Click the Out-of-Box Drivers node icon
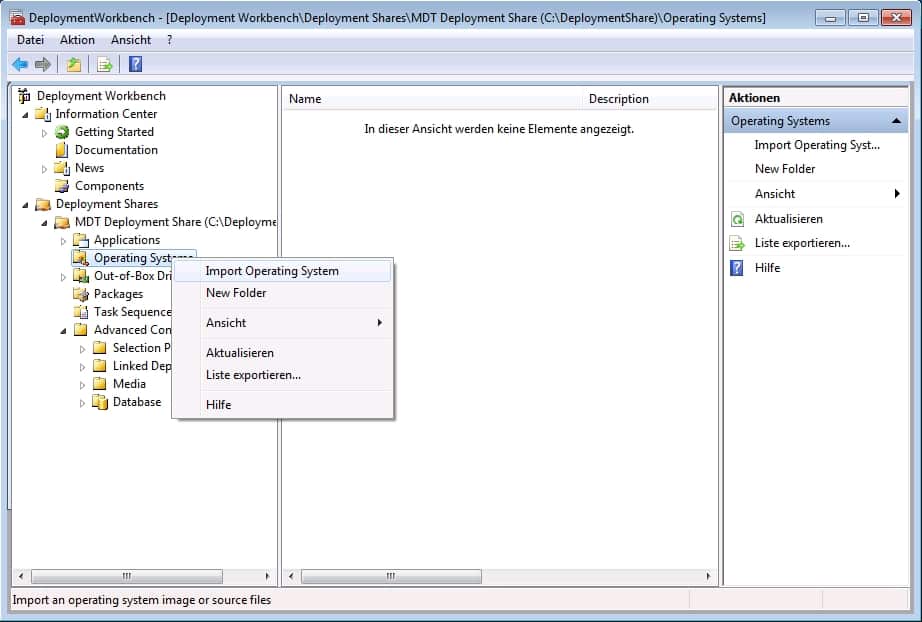The width and height of the screenshot is (922, 622). click(x=81, y=276)
